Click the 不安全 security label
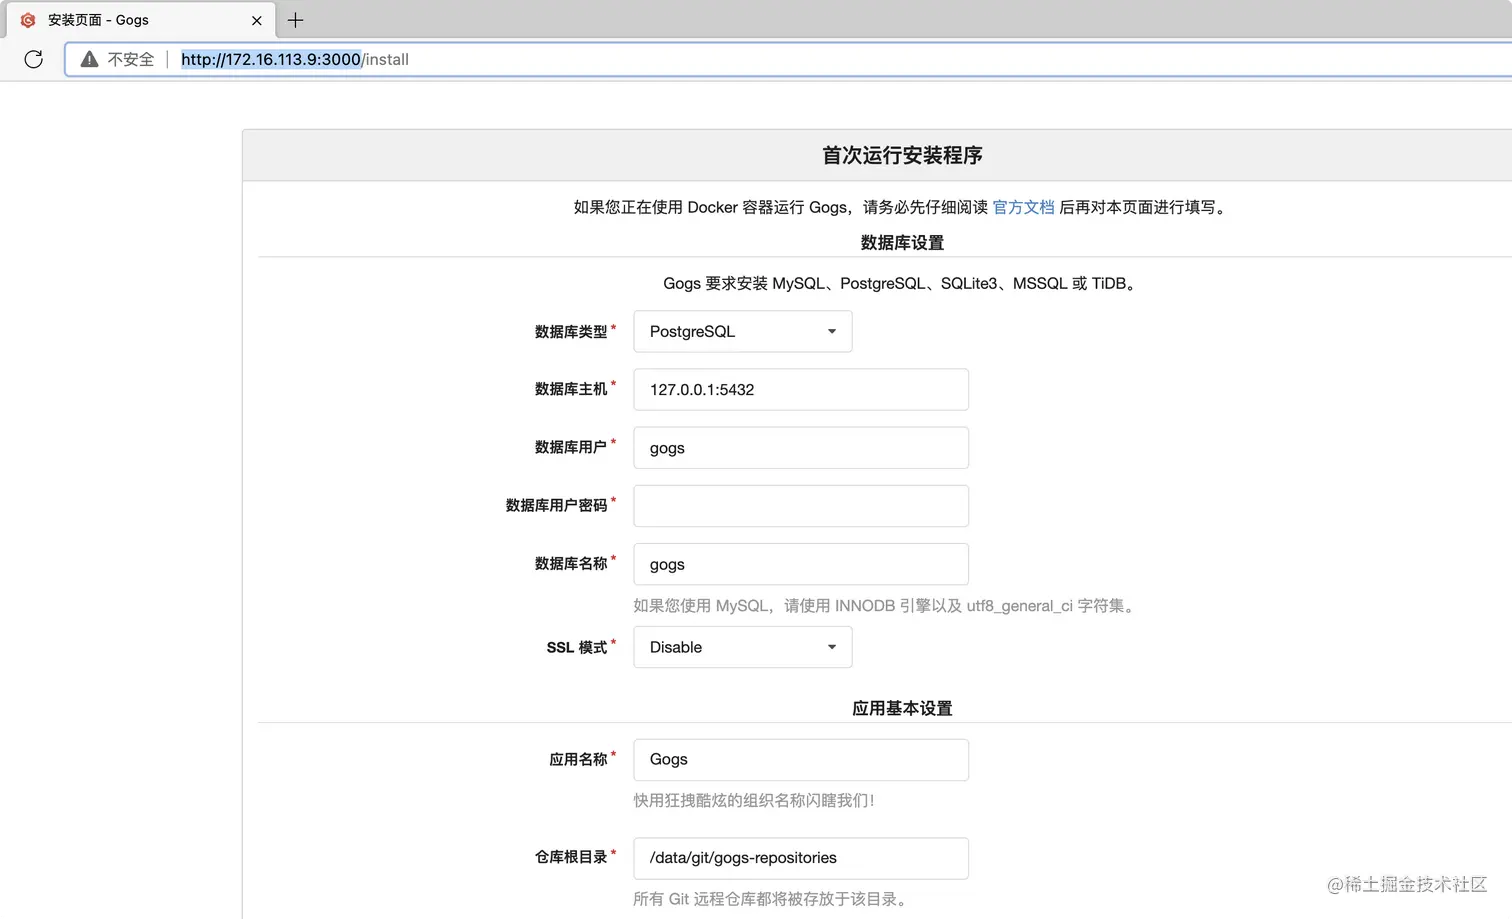This screenshot has height=919, width=1512. pos(131,59)
